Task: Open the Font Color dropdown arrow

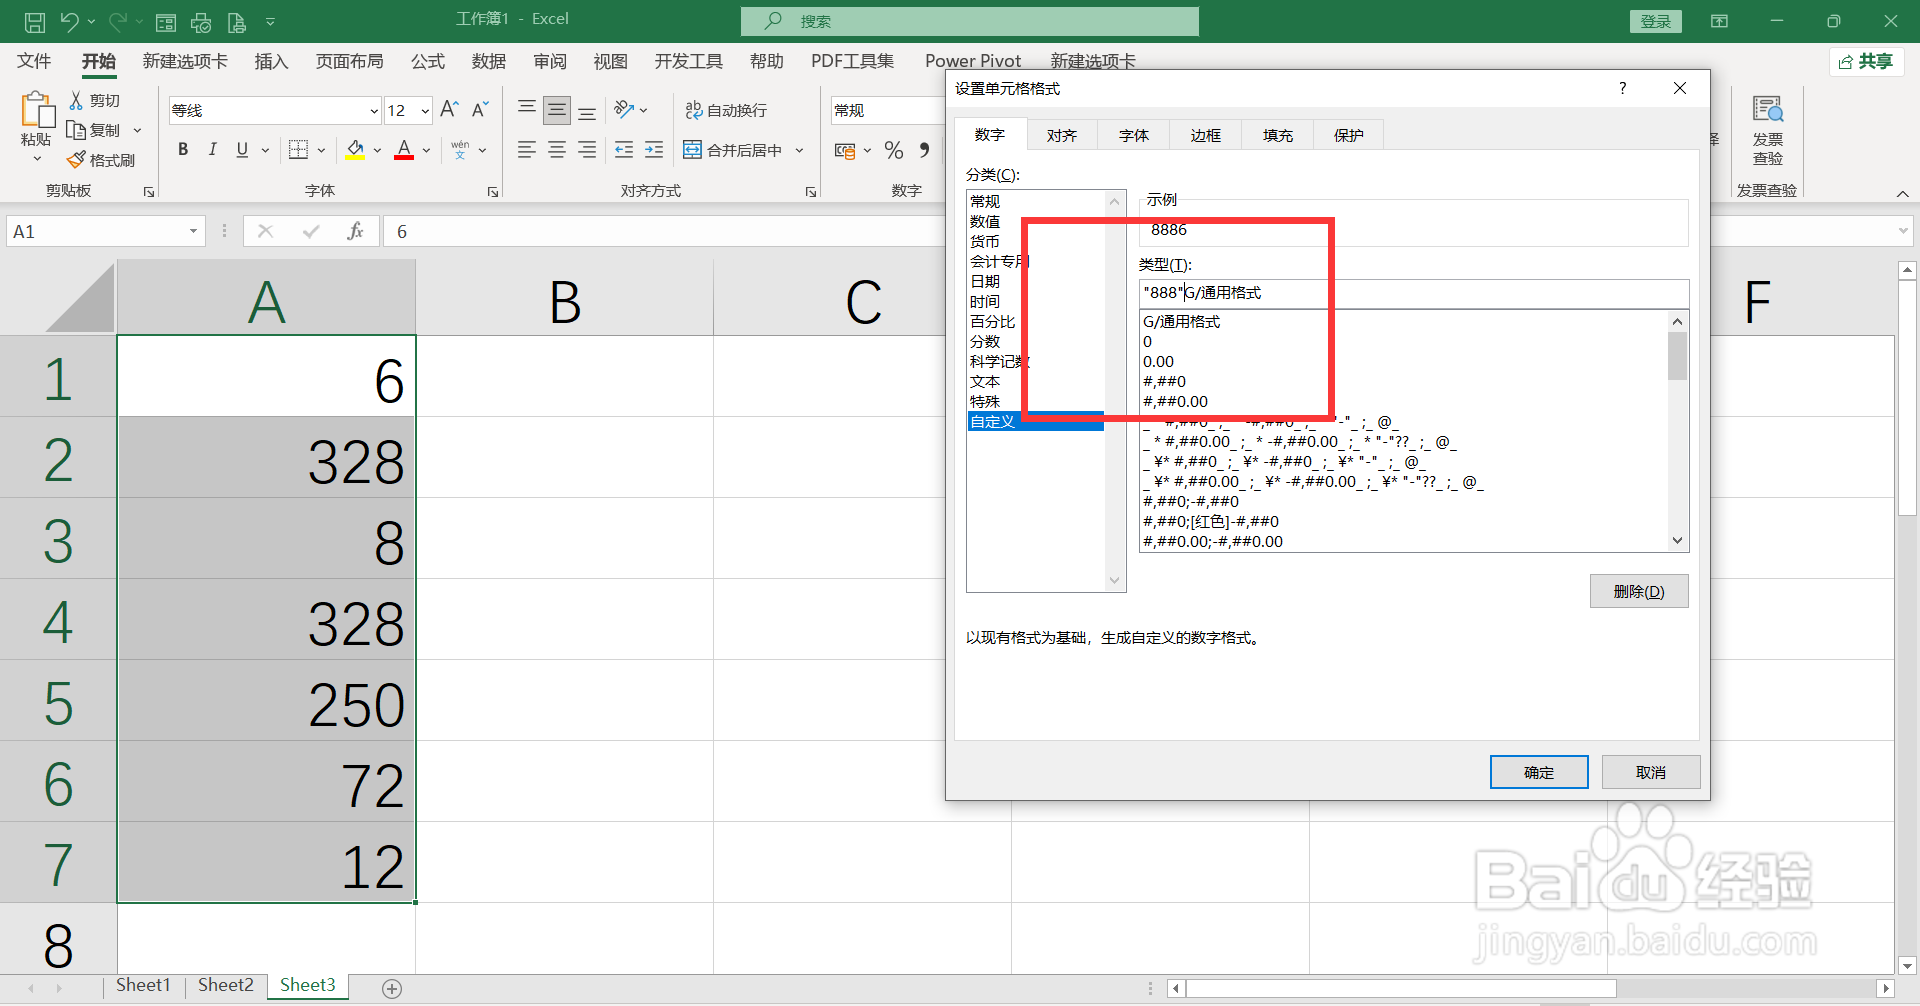Action: point(426,150)
